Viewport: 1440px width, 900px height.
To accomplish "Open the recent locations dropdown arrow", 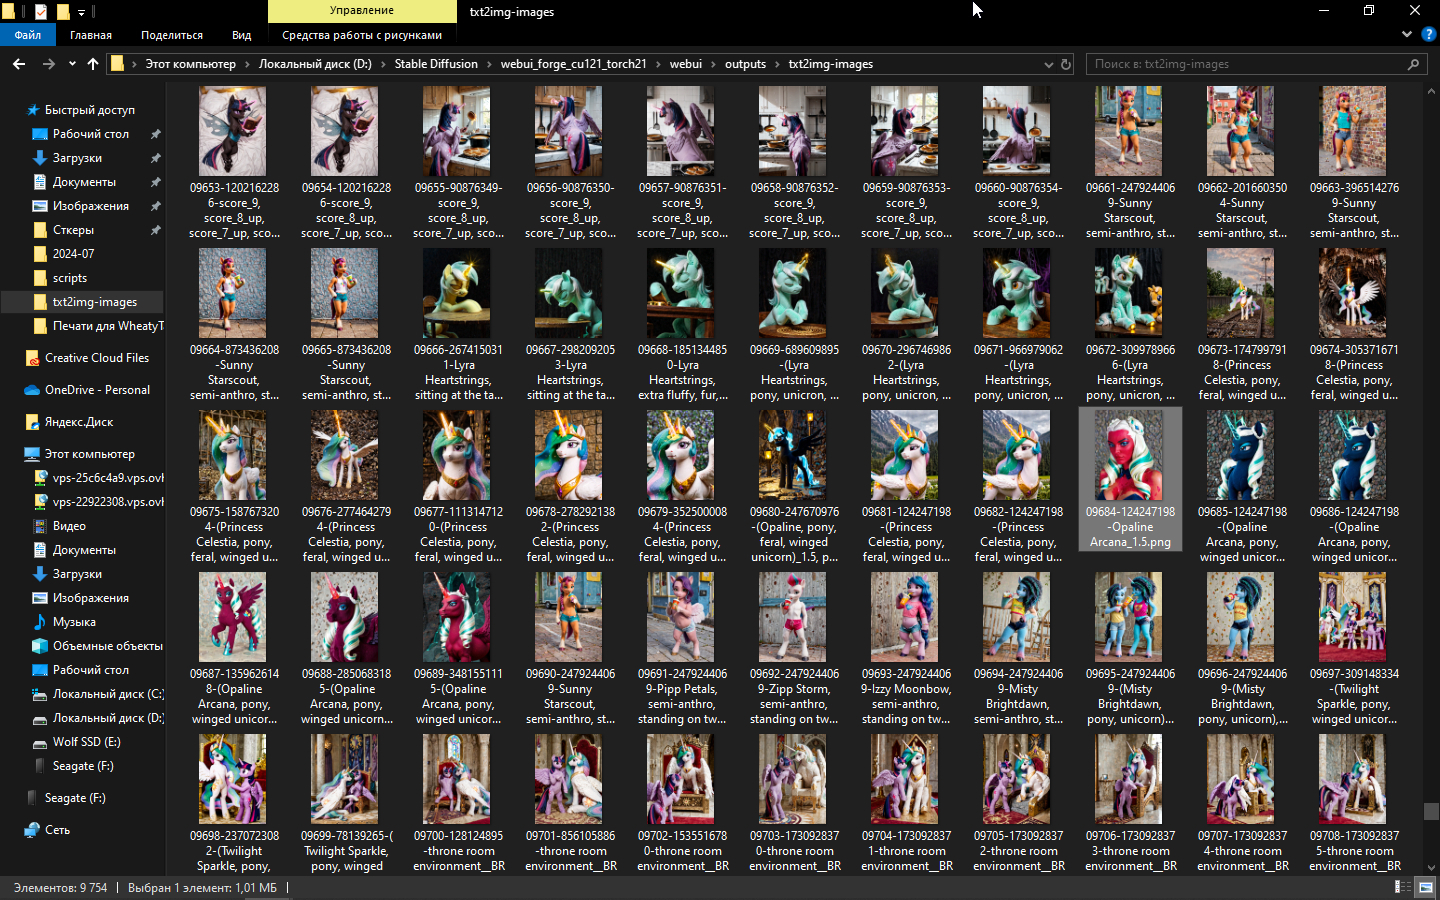I will point(72,64).
